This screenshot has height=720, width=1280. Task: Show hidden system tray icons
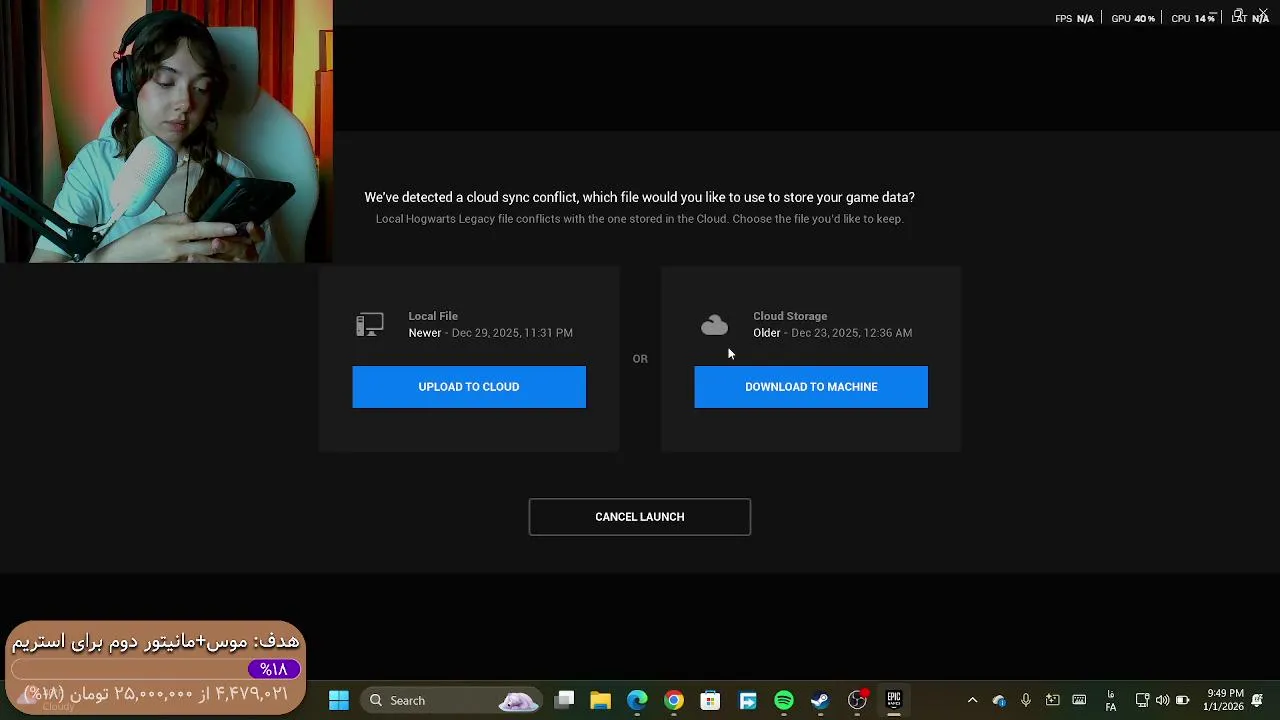[x=972, y=700]
